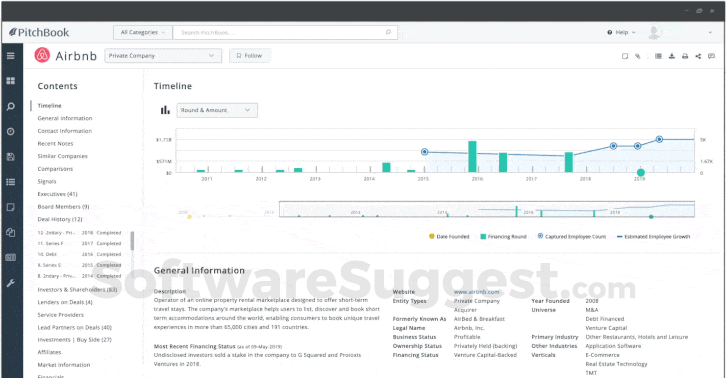
Task: Expand the account dropdown chevron
Action: tap(710, 32)
